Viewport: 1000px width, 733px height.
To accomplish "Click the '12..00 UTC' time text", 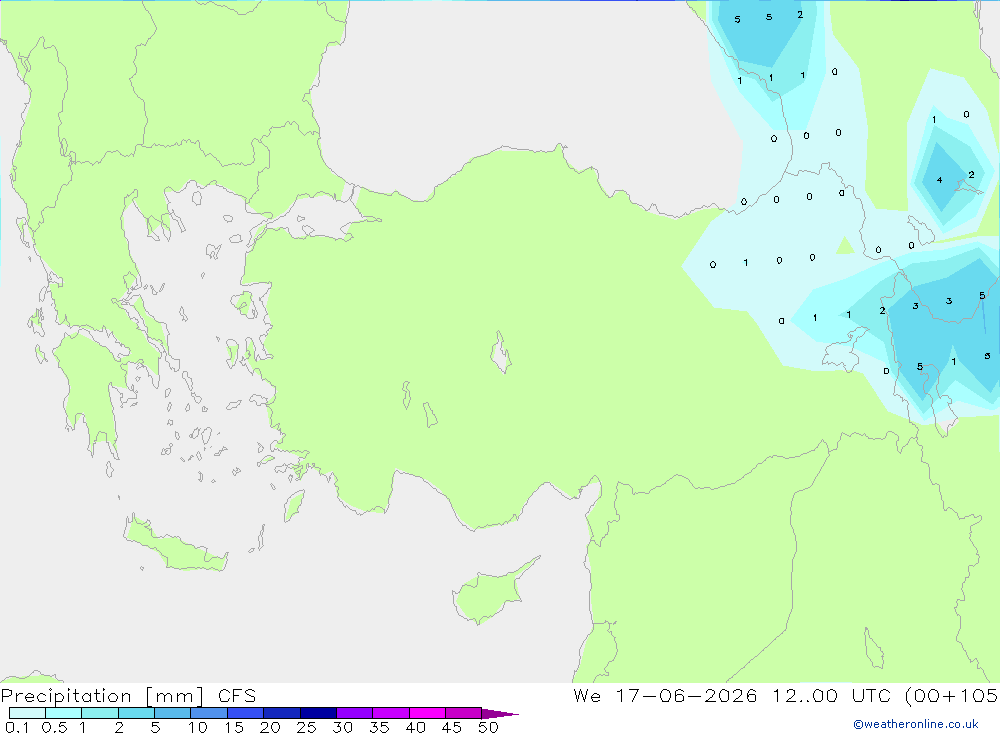I will pyautogui.click(x=834, y=695).
